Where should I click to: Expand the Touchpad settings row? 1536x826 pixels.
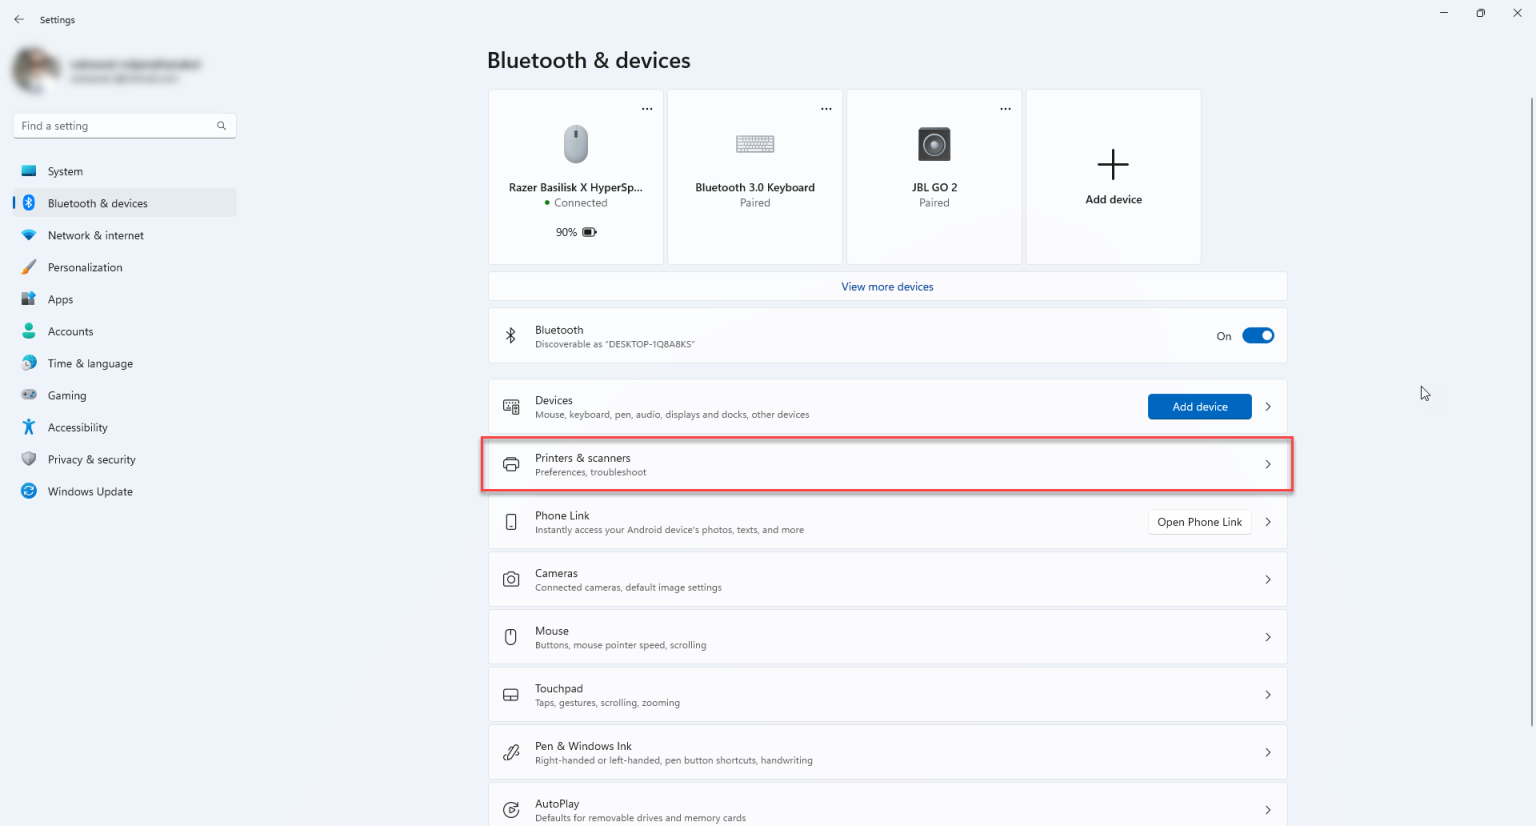(1267, 694)
